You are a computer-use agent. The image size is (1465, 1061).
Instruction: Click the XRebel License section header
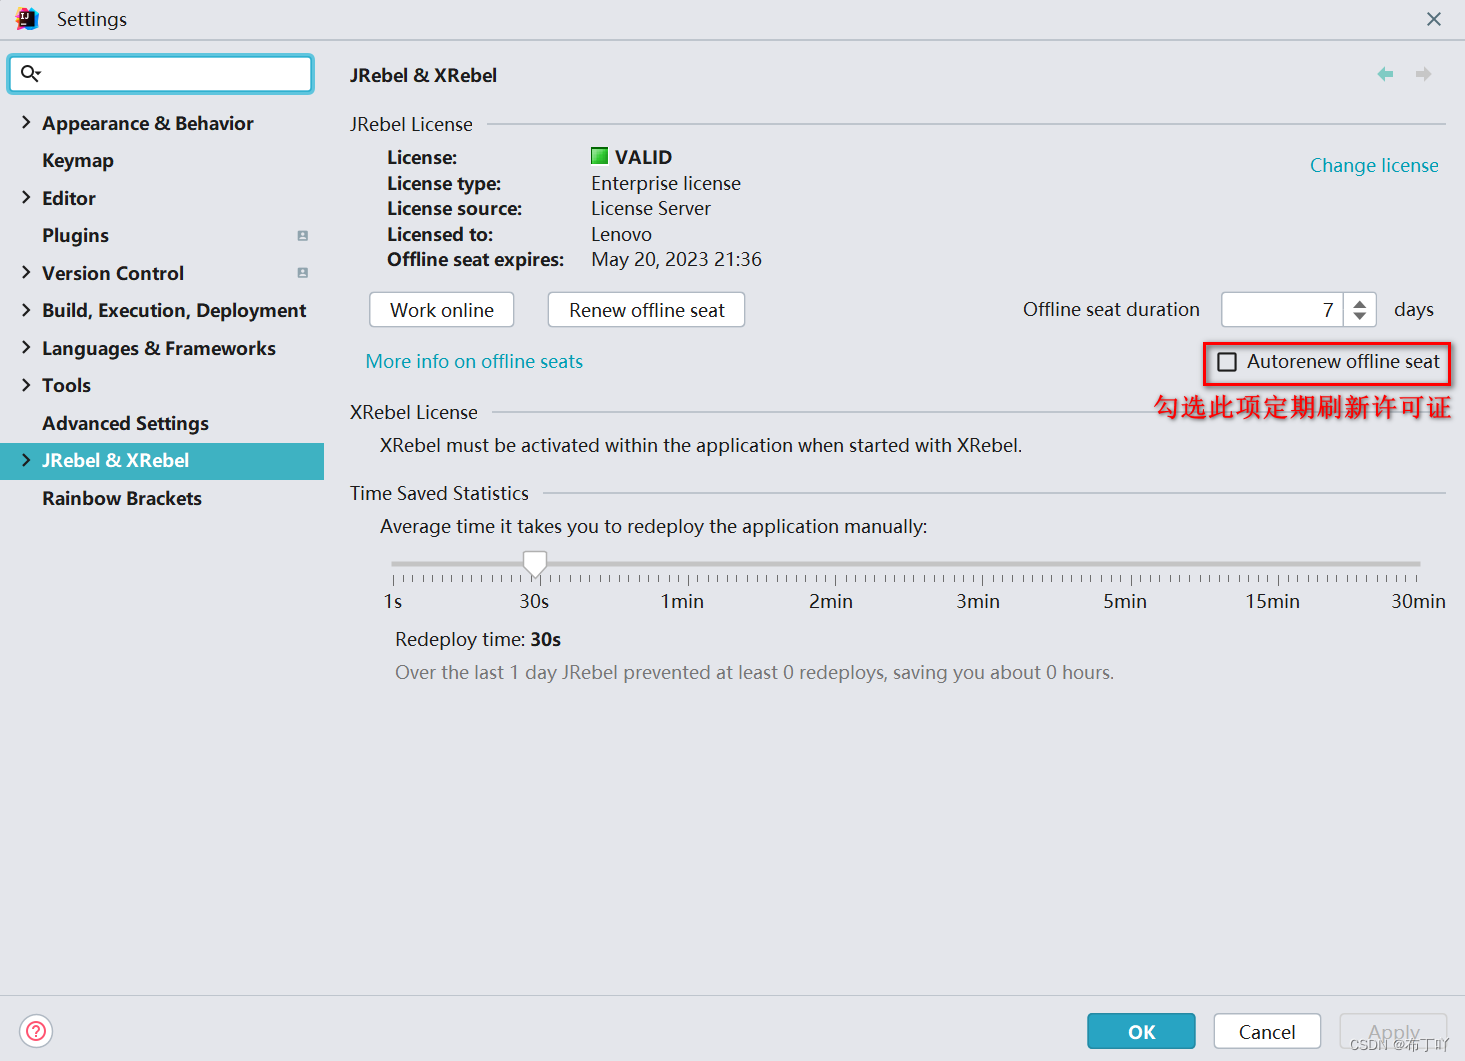pos(414,412)
